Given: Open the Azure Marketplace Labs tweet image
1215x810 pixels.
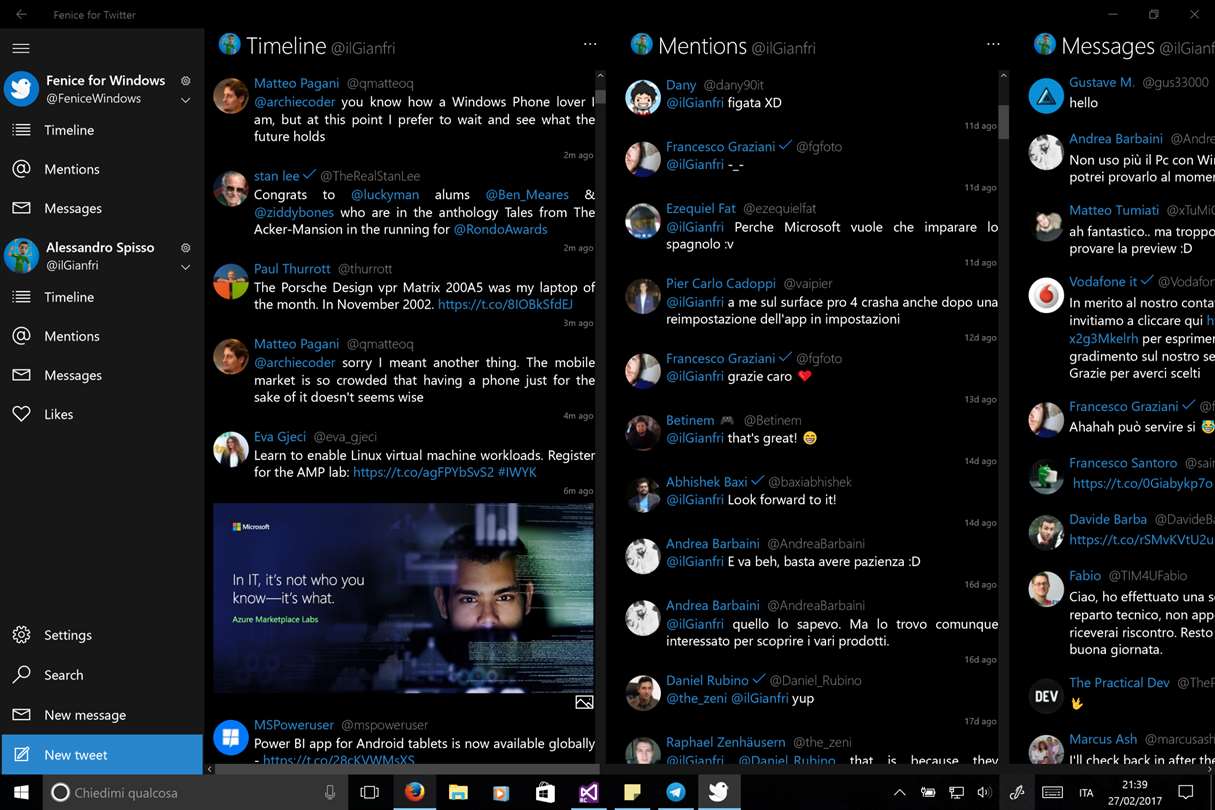Looking at the screenshot, I should (403, 598).
